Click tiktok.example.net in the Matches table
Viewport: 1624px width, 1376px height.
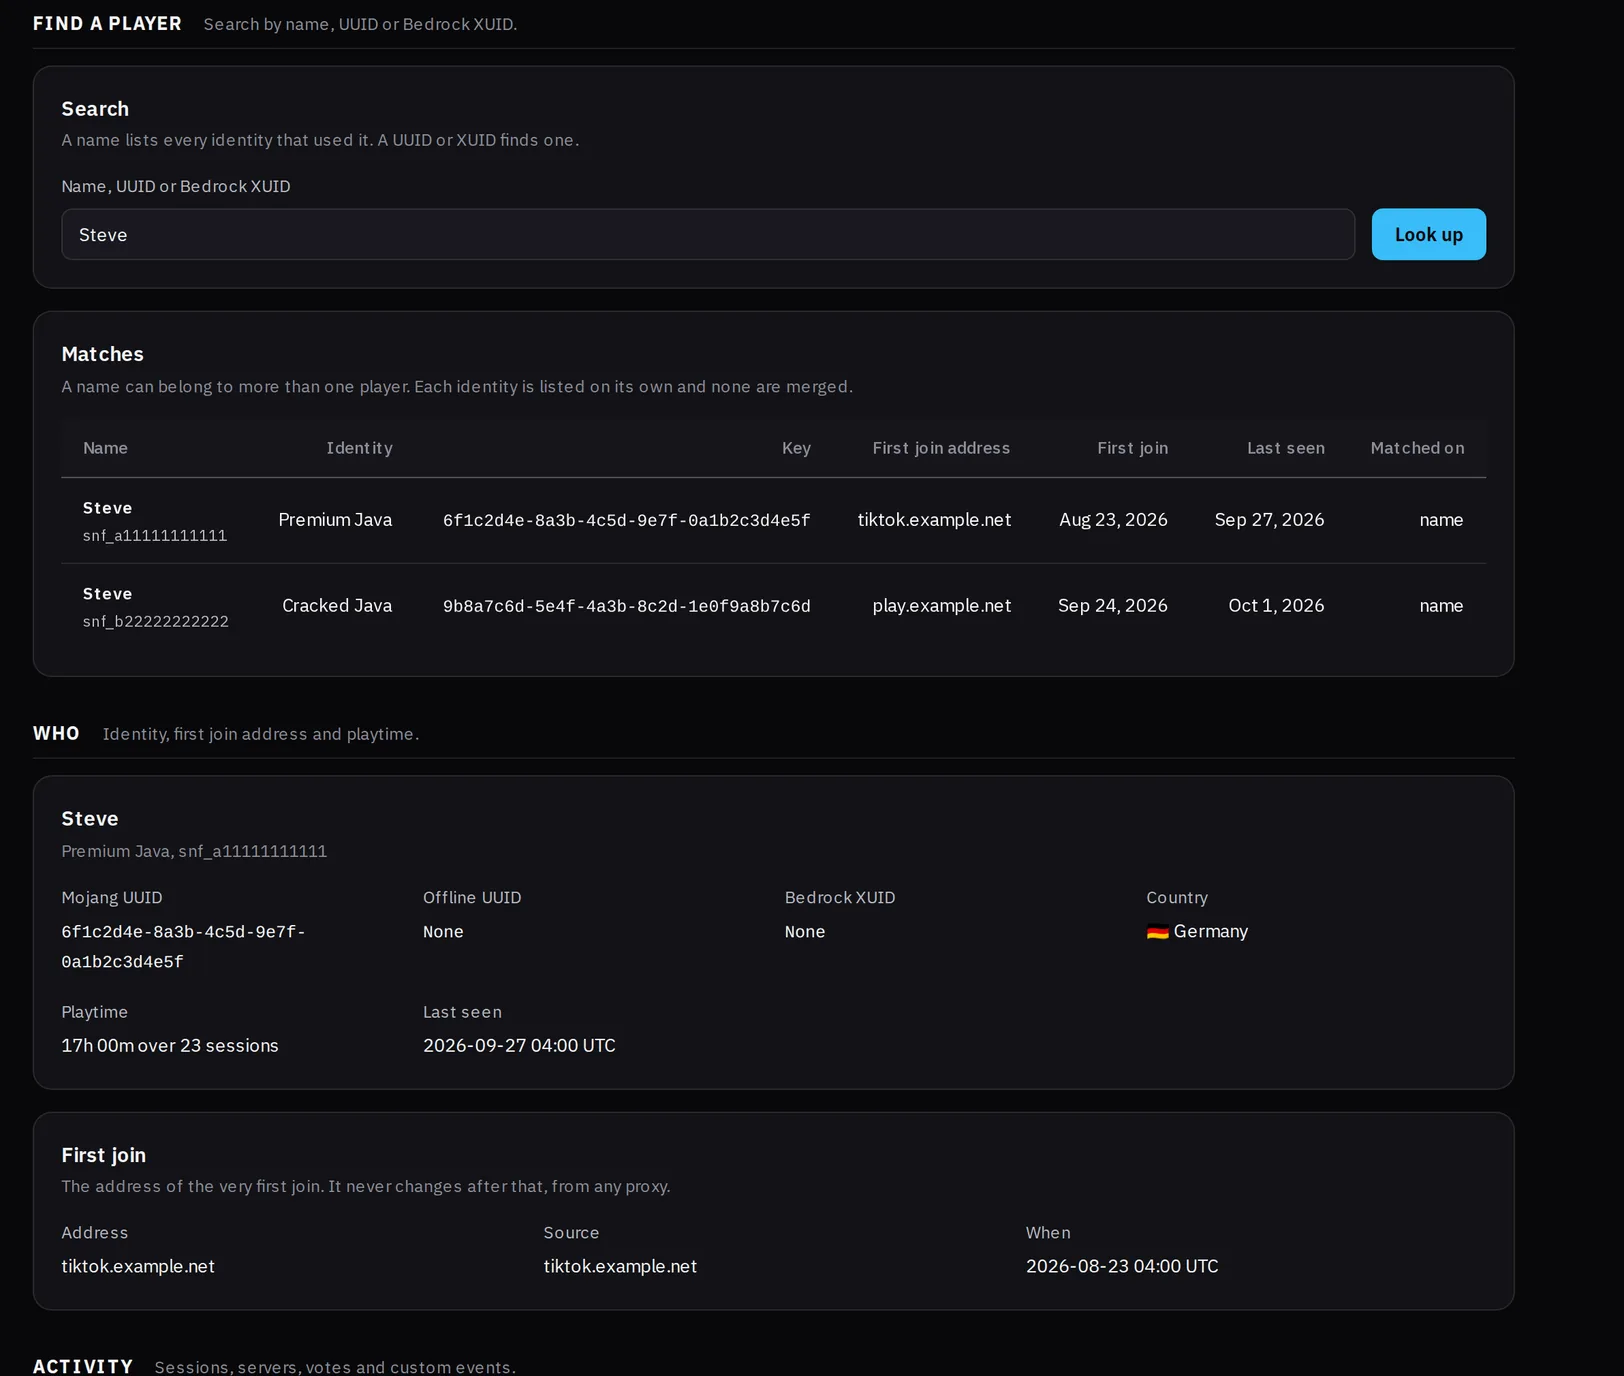(934, 520)
